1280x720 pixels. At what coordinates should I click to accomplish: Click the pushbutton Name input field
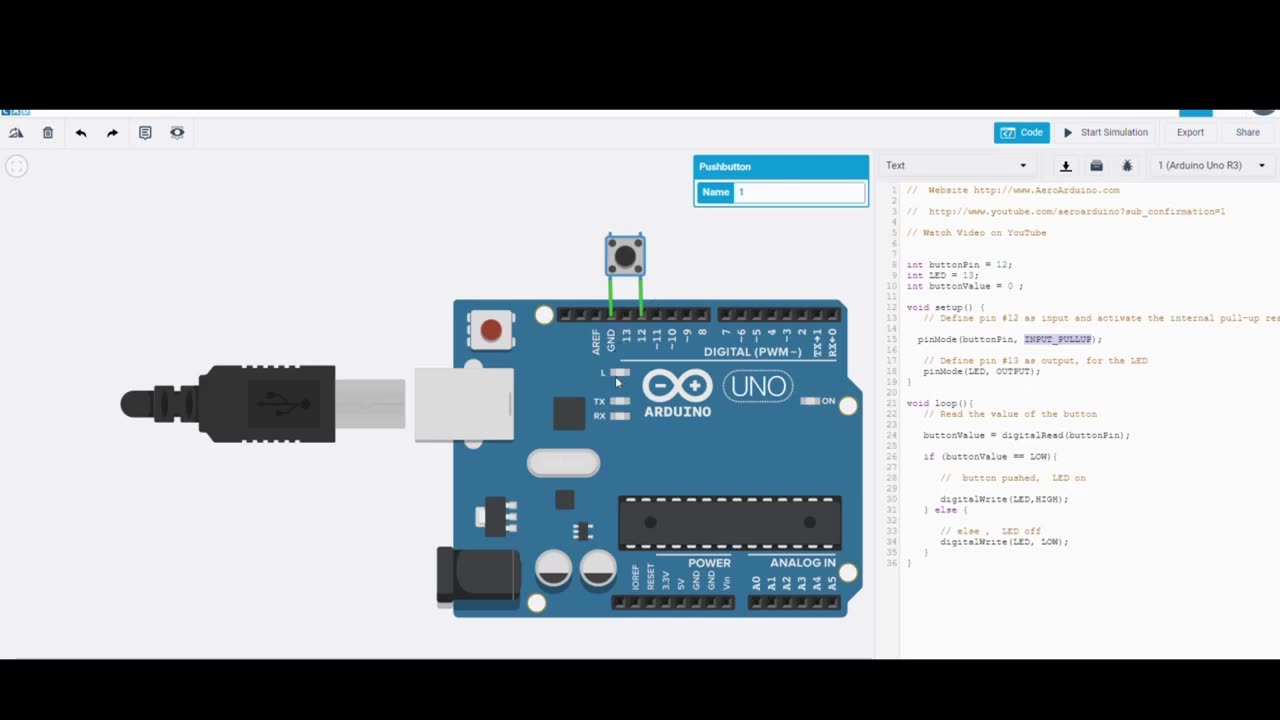pyautogui.click(x=800, y=192)
